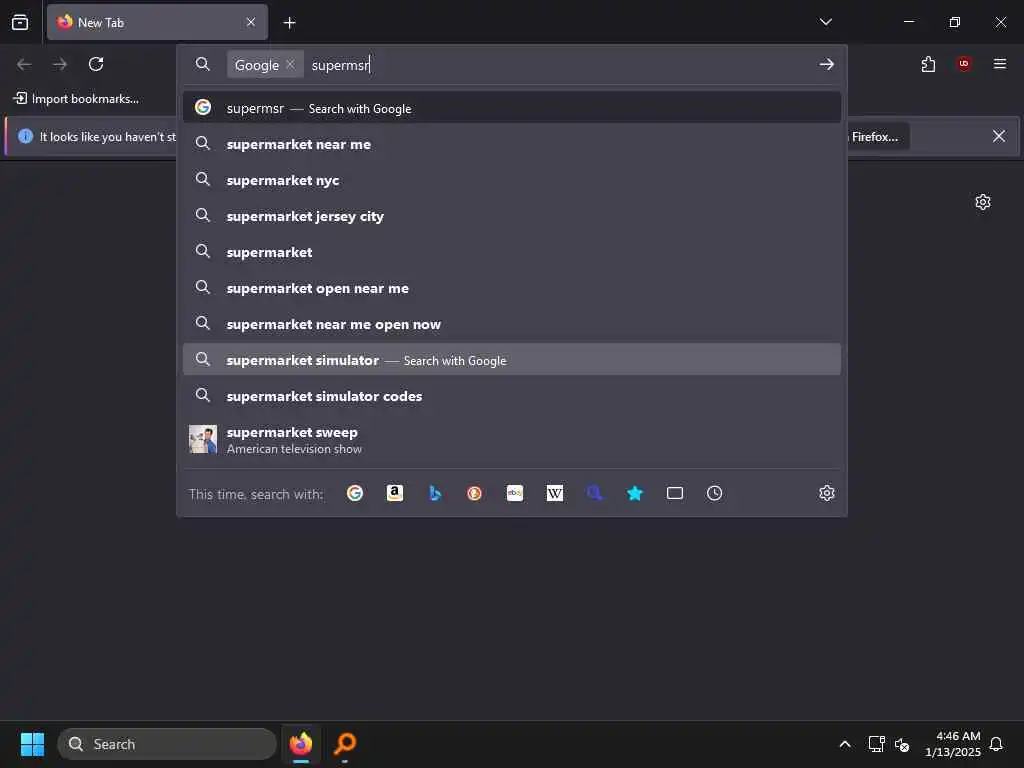This screenshot has width=1024, height=768.
Task: Search this time with Wikipedia
Action: pyautogui.click(x=554, y=493)
